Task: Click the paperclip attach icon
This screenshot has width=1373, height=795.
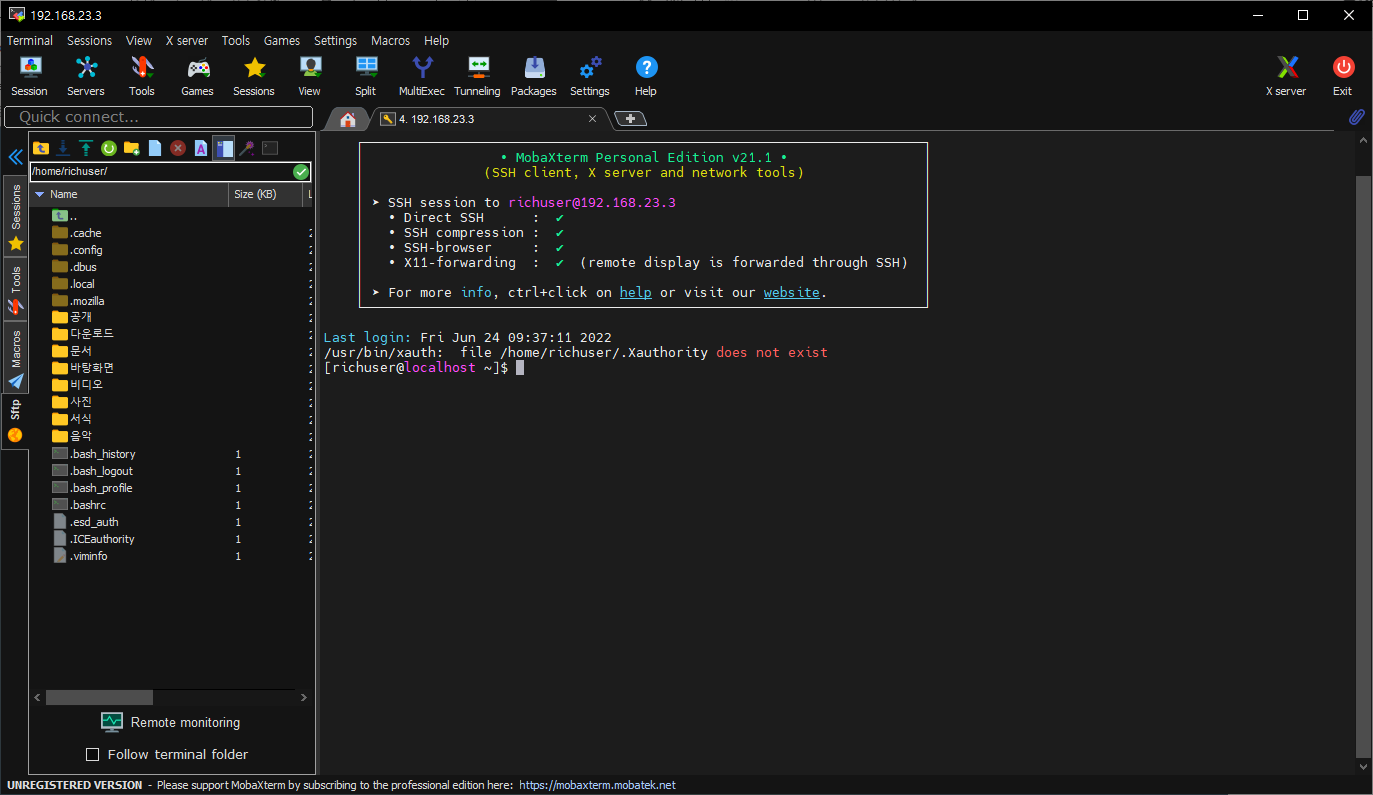Action: click(1357, 118)
